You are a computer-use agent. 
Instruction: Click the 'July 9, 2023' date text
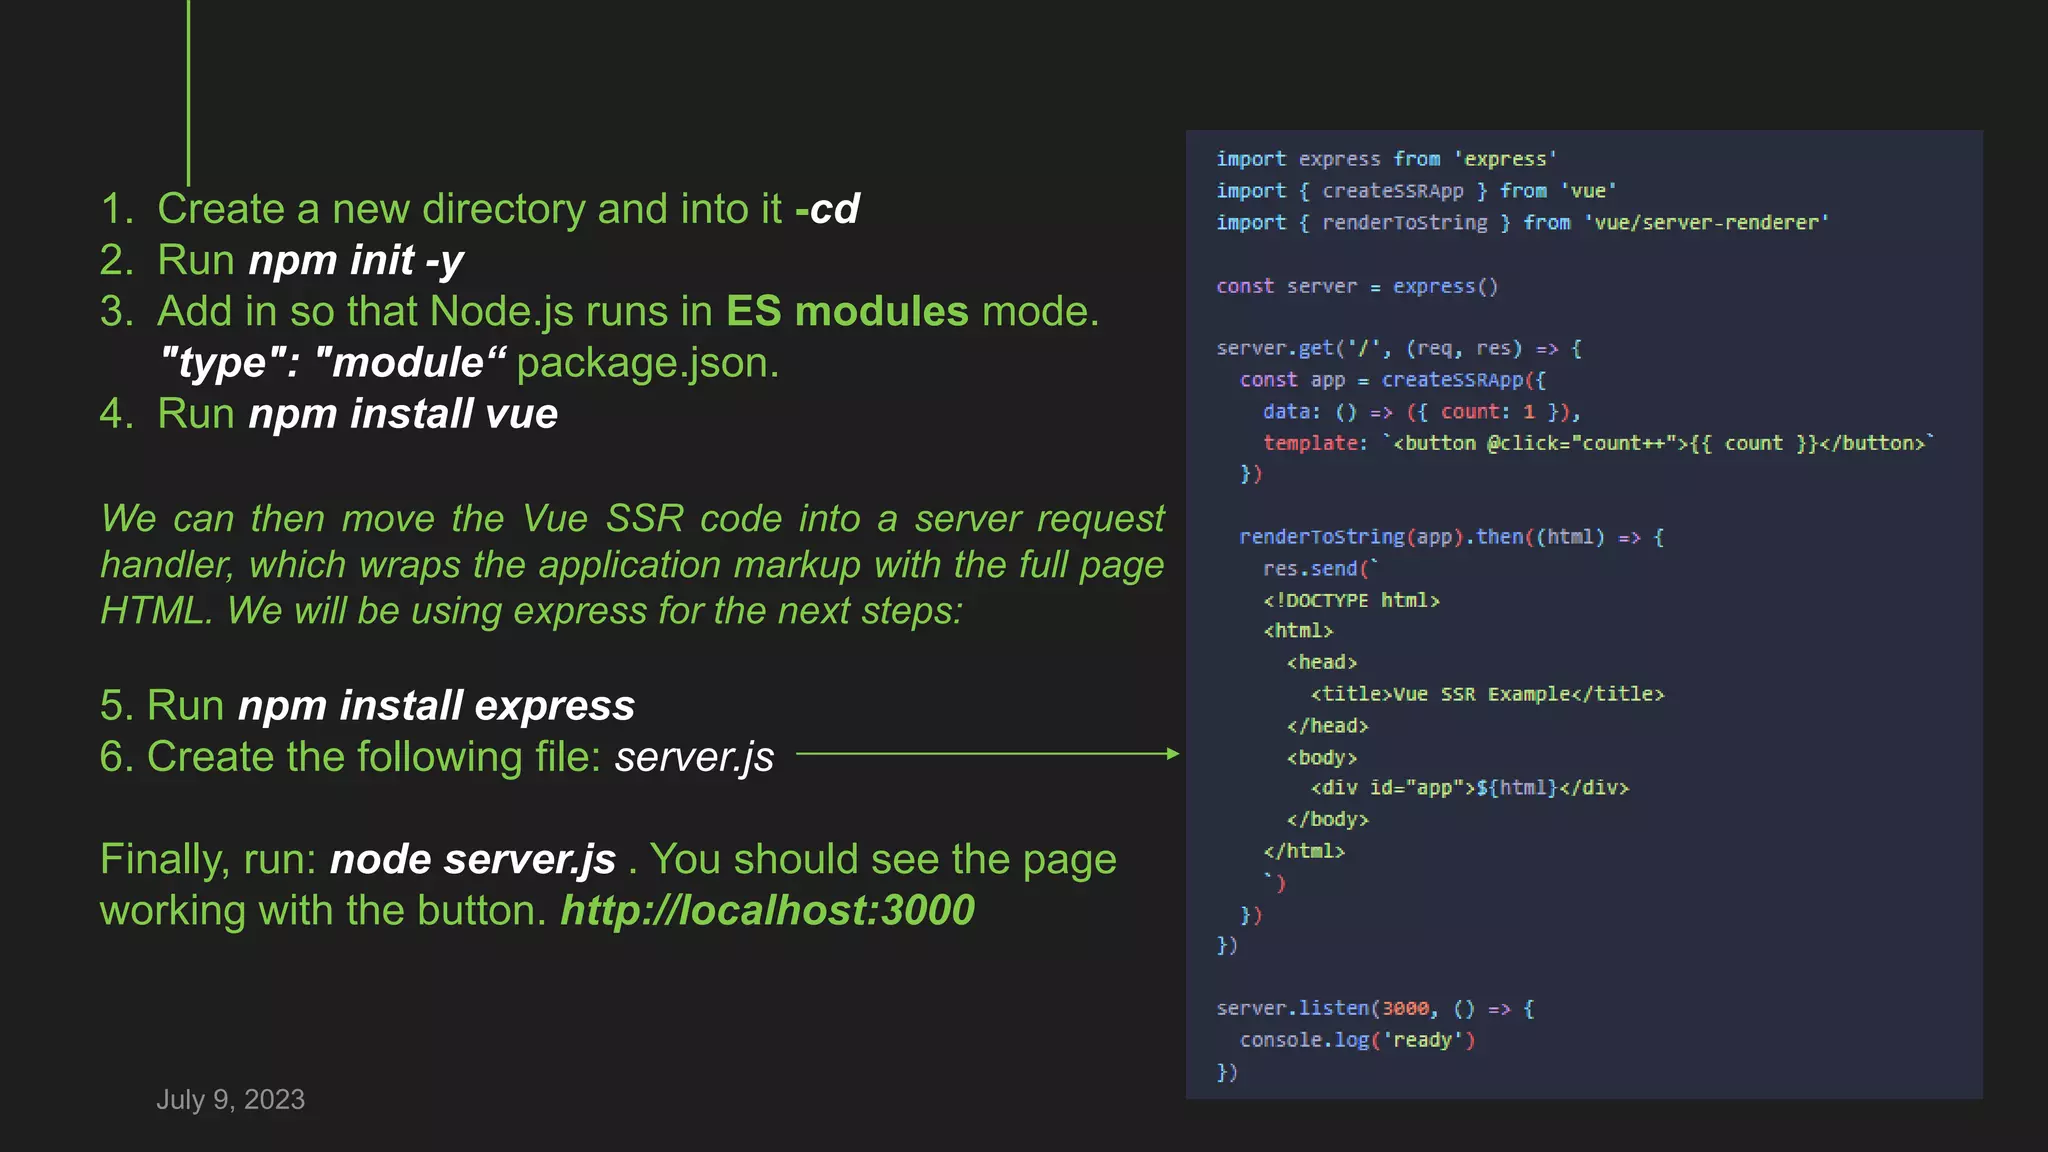230,1099
